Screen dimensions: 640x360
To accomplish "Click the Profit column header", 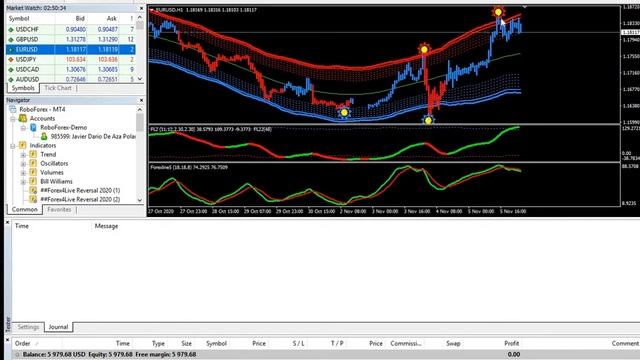I will coord(511,343).
